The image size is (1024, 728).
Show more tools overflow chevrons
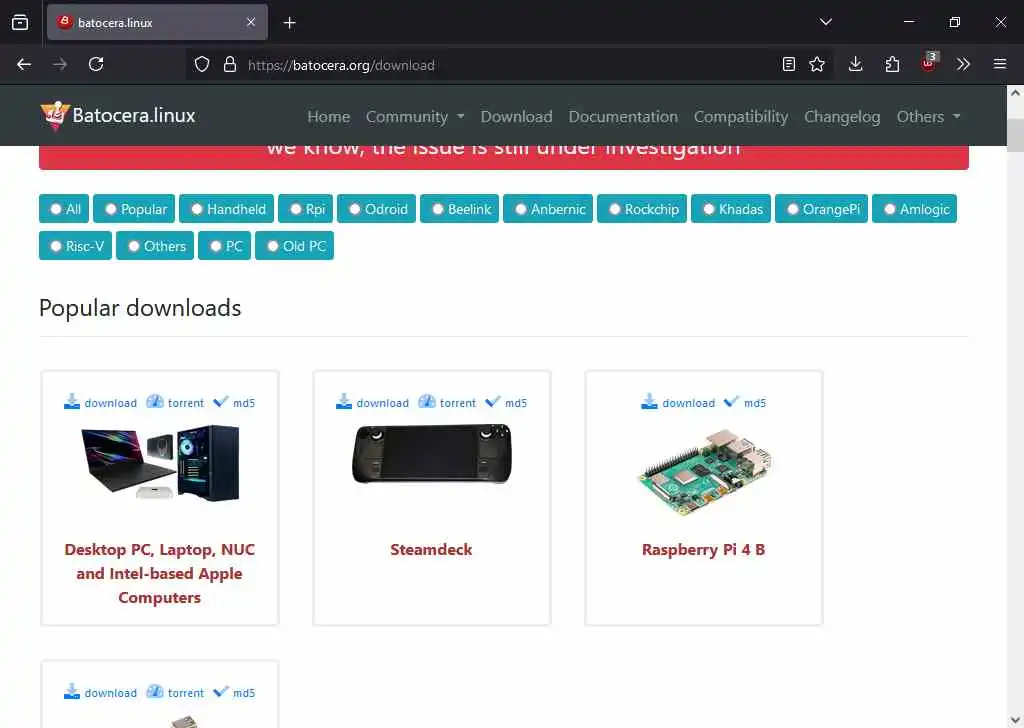pyautogui.click(x=963, y=64)
